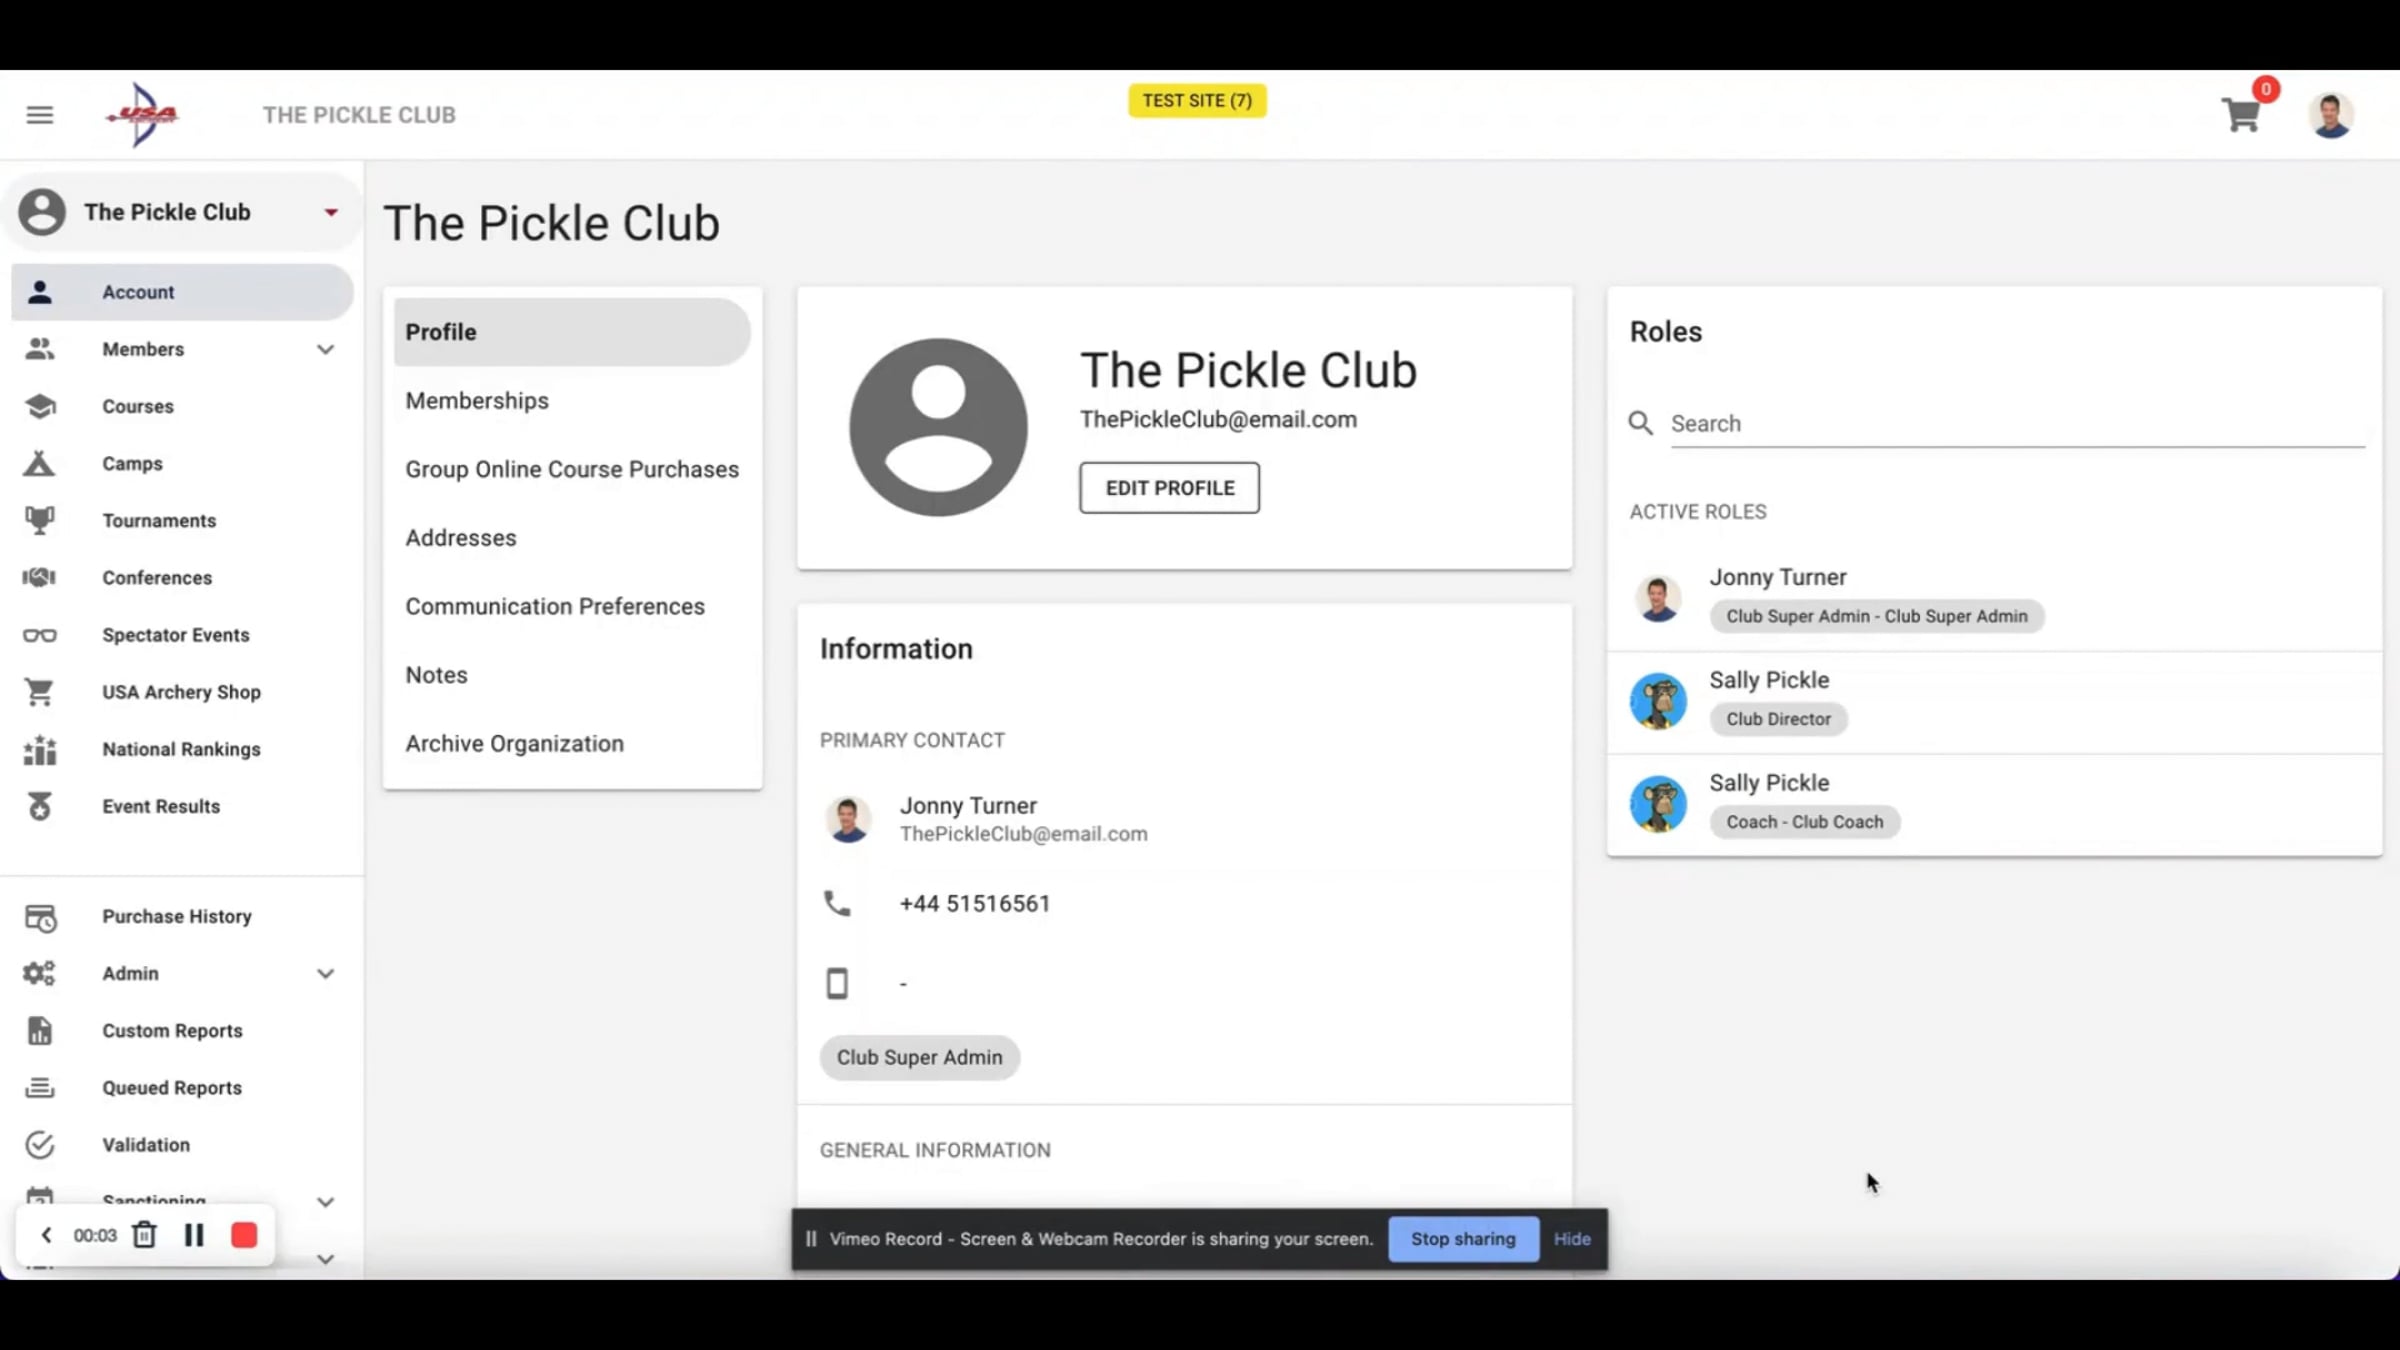
Task: Pause the screen recording
Action: click(x=194, y=1235)
